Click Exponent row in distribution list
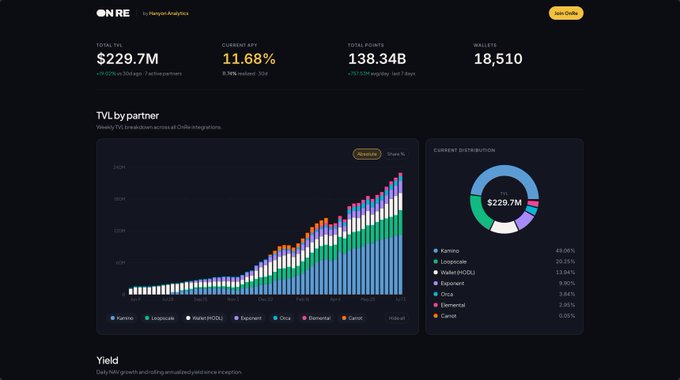Viewport: 680px width, 380px height. click(x=504, y=283)
